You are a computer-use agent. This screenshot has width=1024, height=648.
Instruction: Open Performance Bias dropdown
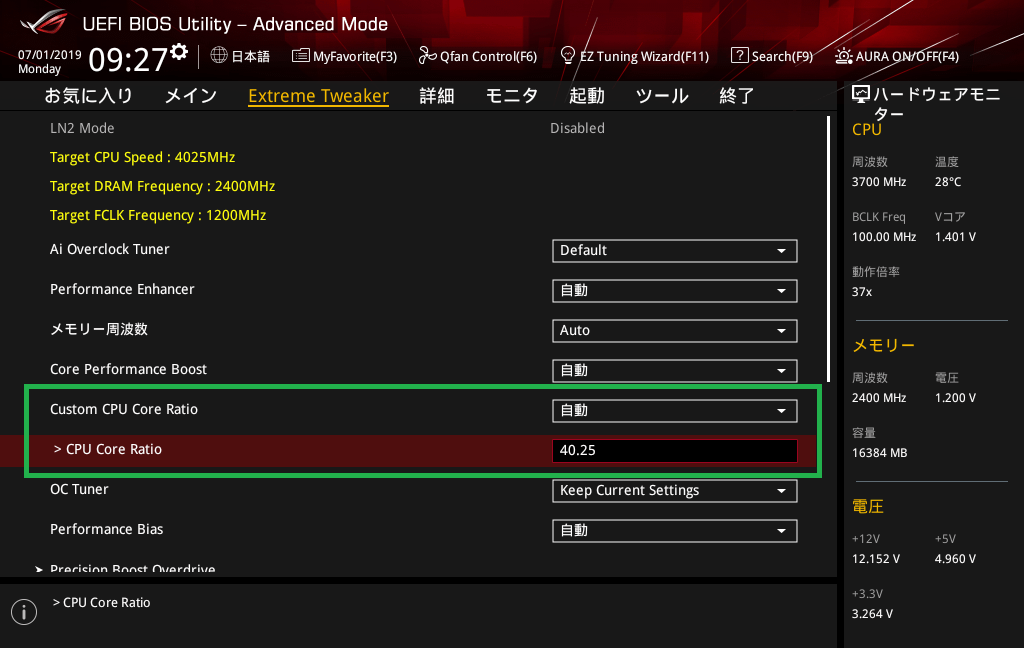[x=675, y=530]
